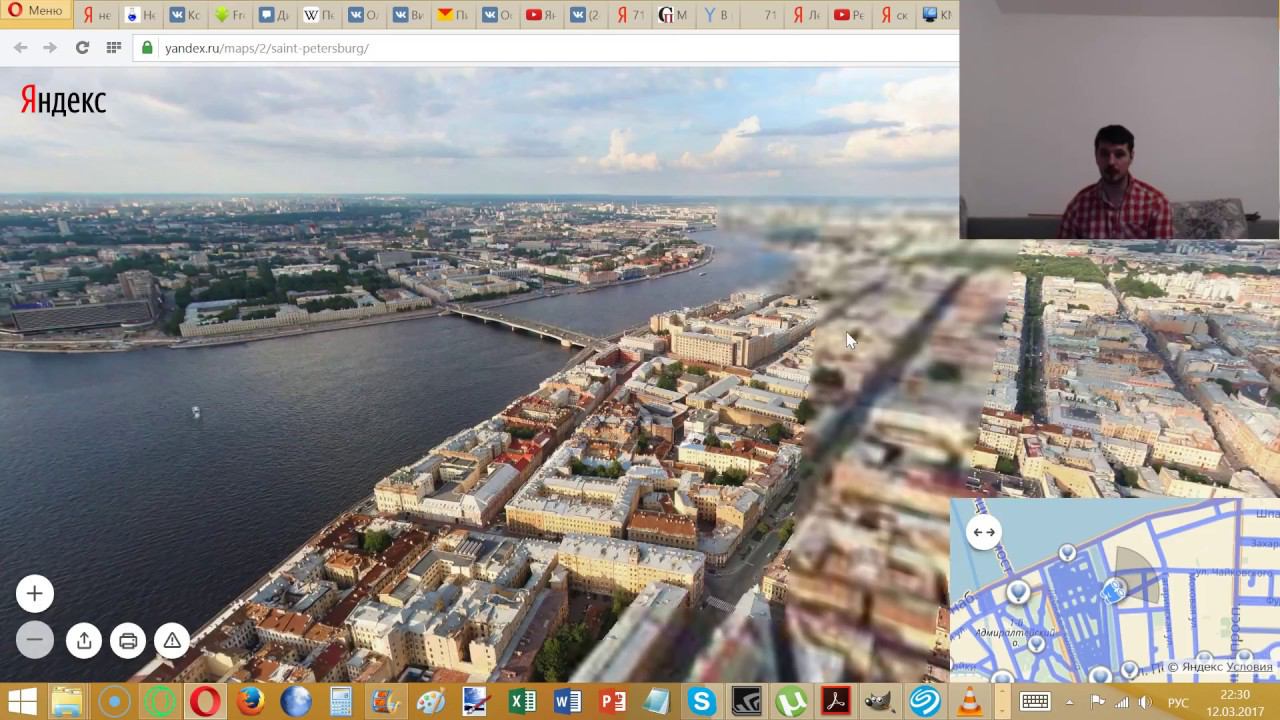Open the Условия terms link
The width and height of the screenshot is (1280, 720).
[x=1249, y=667]
